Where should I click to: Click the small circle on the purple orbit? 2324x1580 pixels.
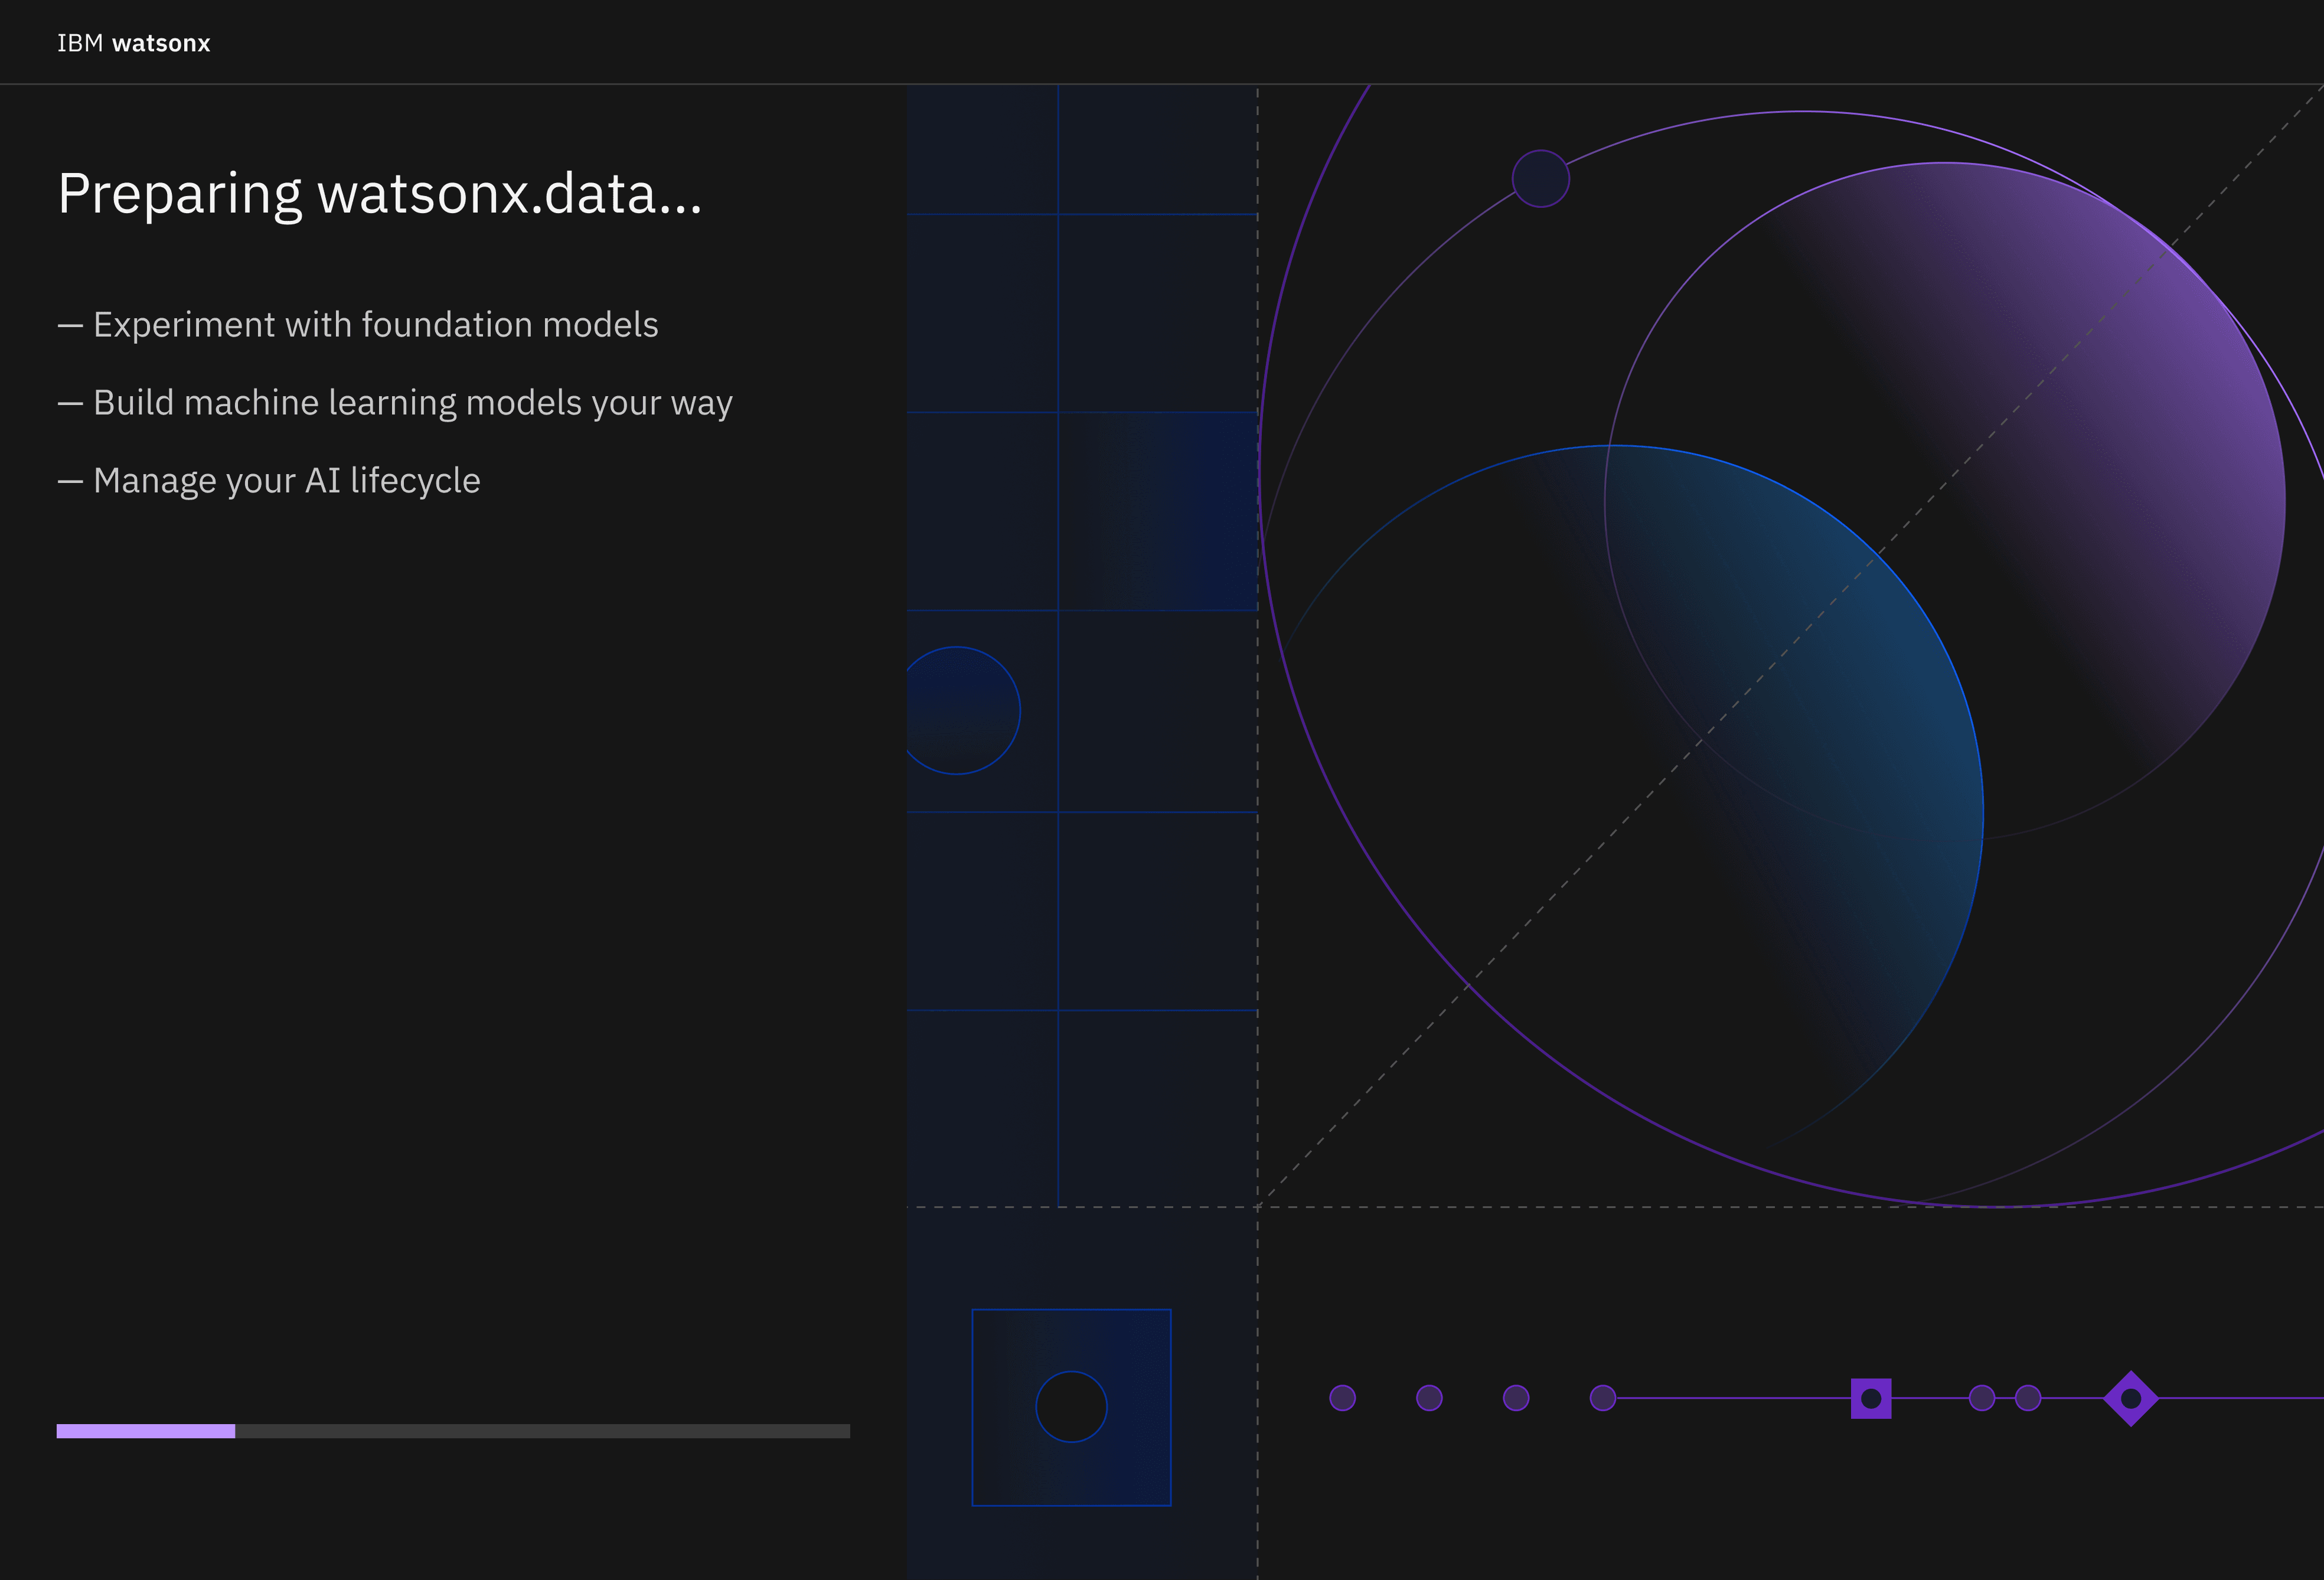(x=1540, y=179)
